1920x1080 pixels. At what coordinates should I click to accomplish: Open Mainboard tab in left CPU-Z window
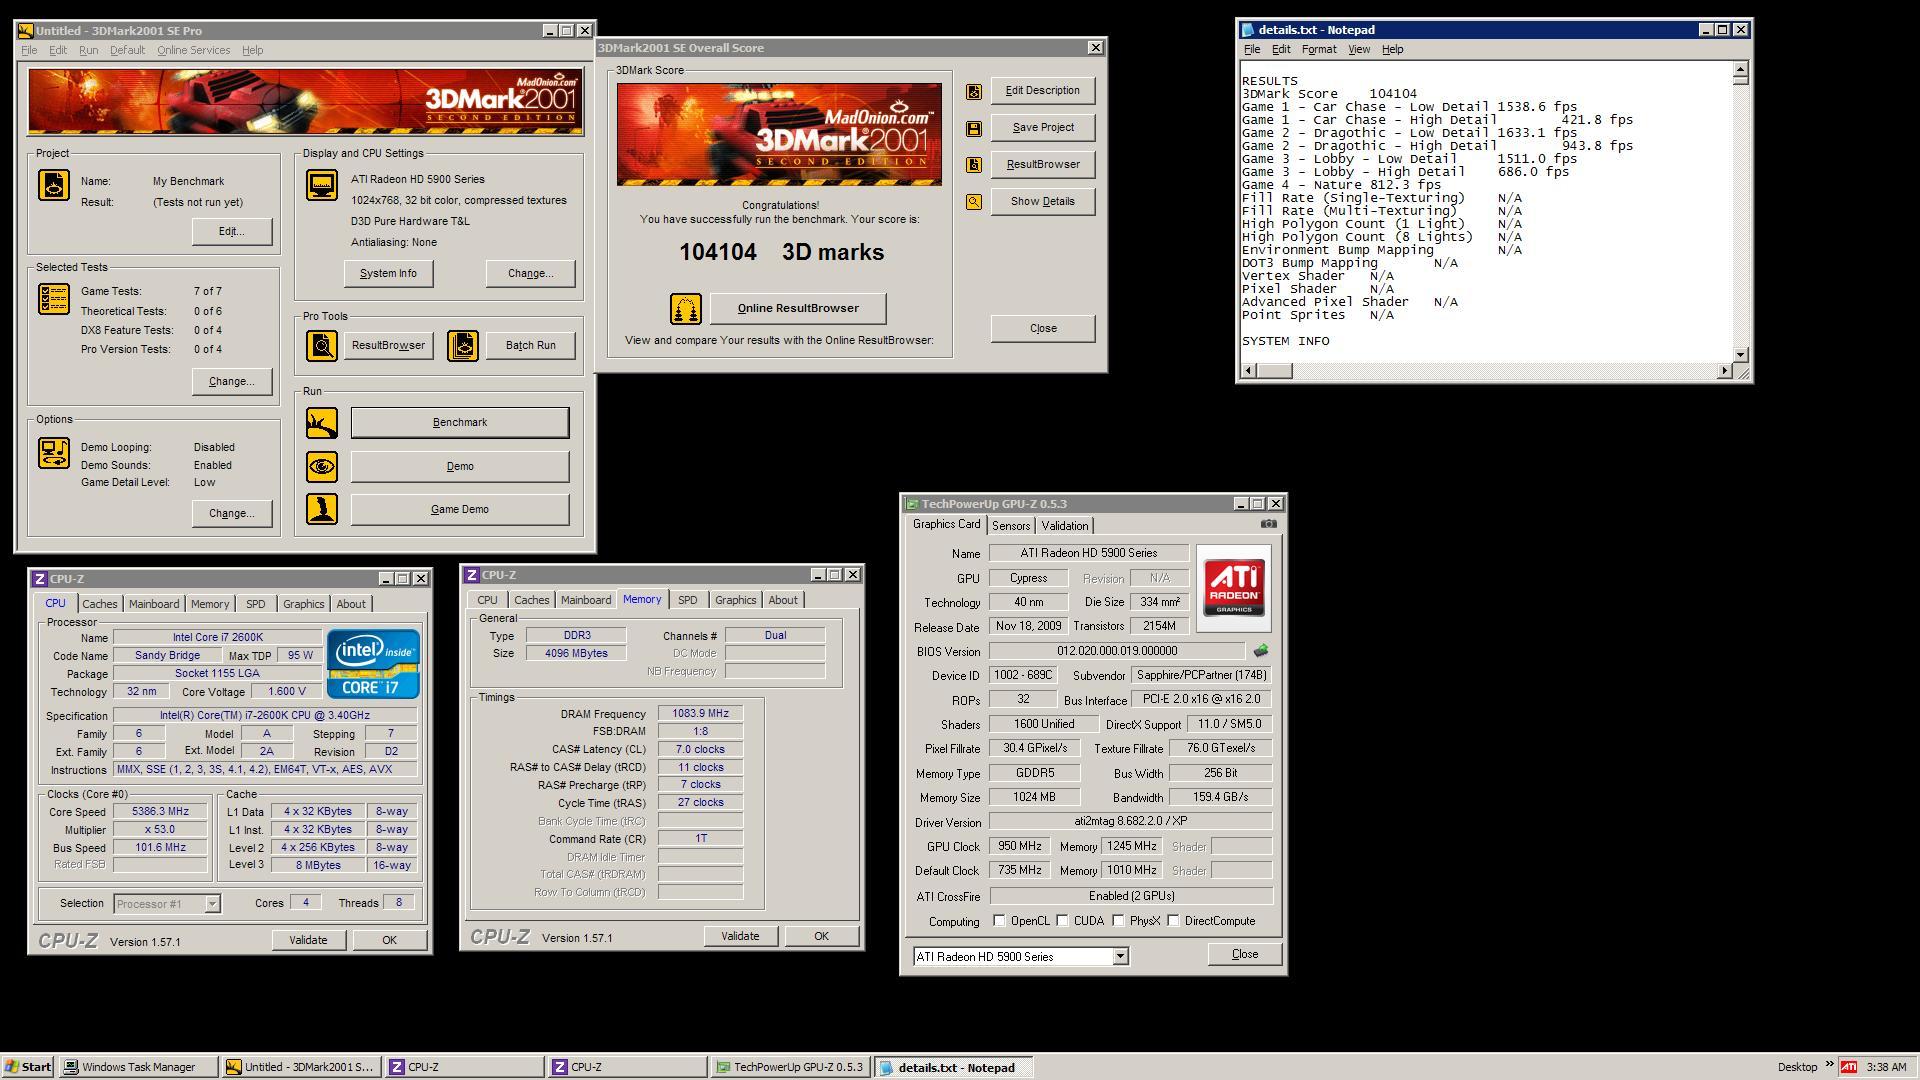pos(154,604)
